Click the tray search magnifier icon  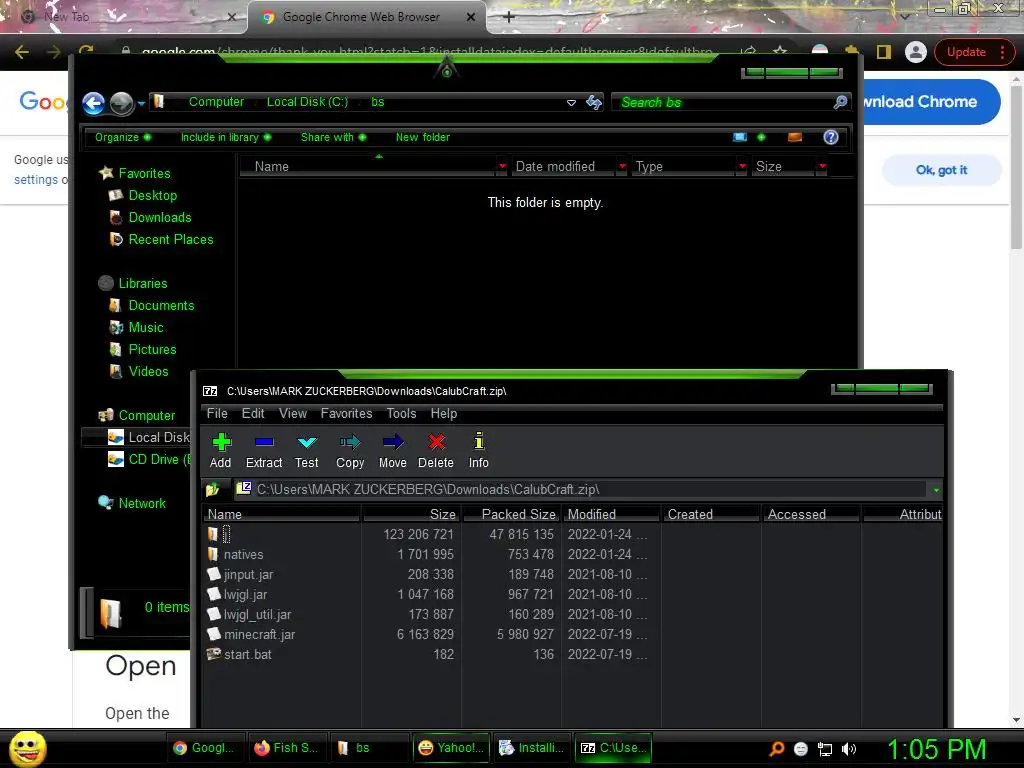point(777,749)
